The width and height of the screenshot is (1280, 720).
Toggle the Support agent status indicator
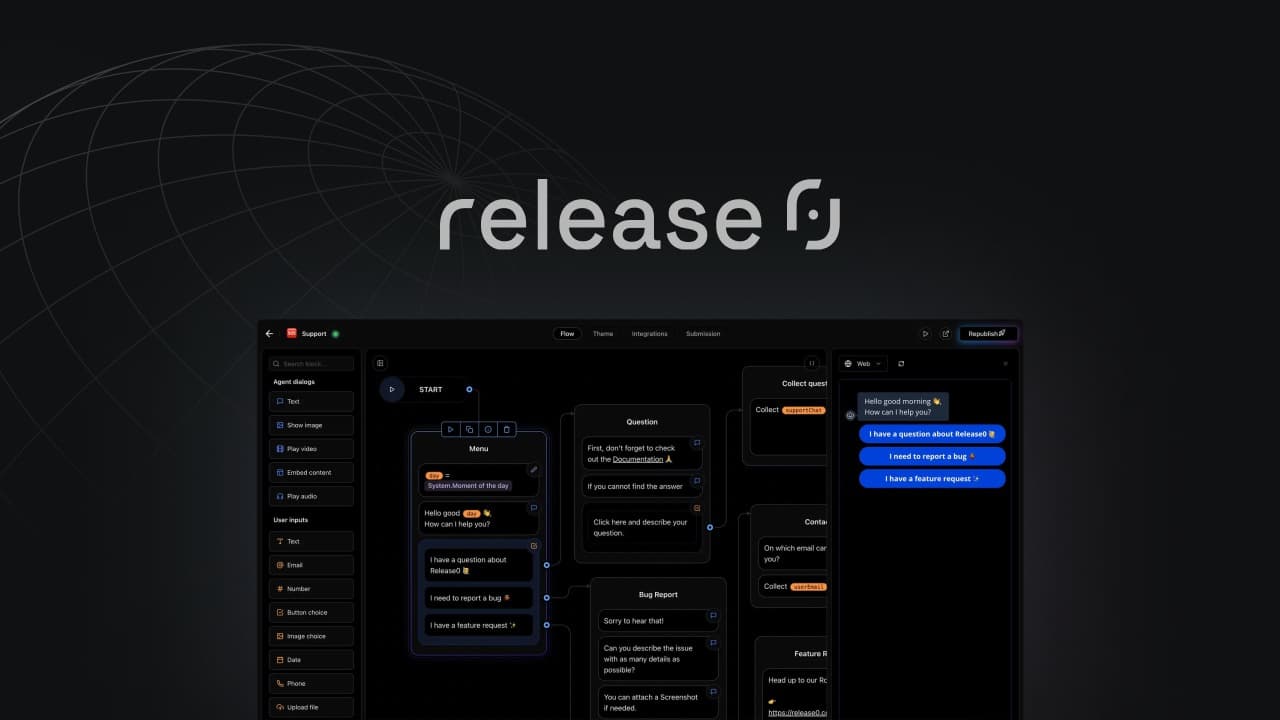tap(336, 333)
